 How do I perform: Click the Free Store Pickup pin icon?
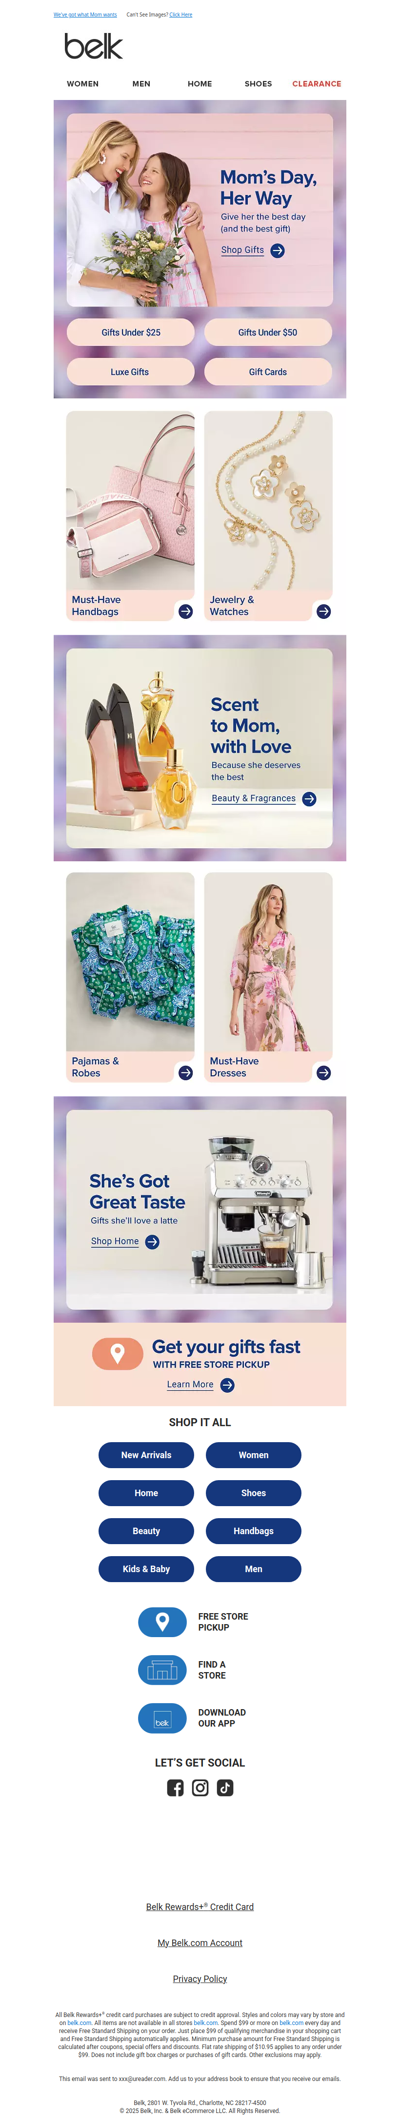coord(162,1621)
